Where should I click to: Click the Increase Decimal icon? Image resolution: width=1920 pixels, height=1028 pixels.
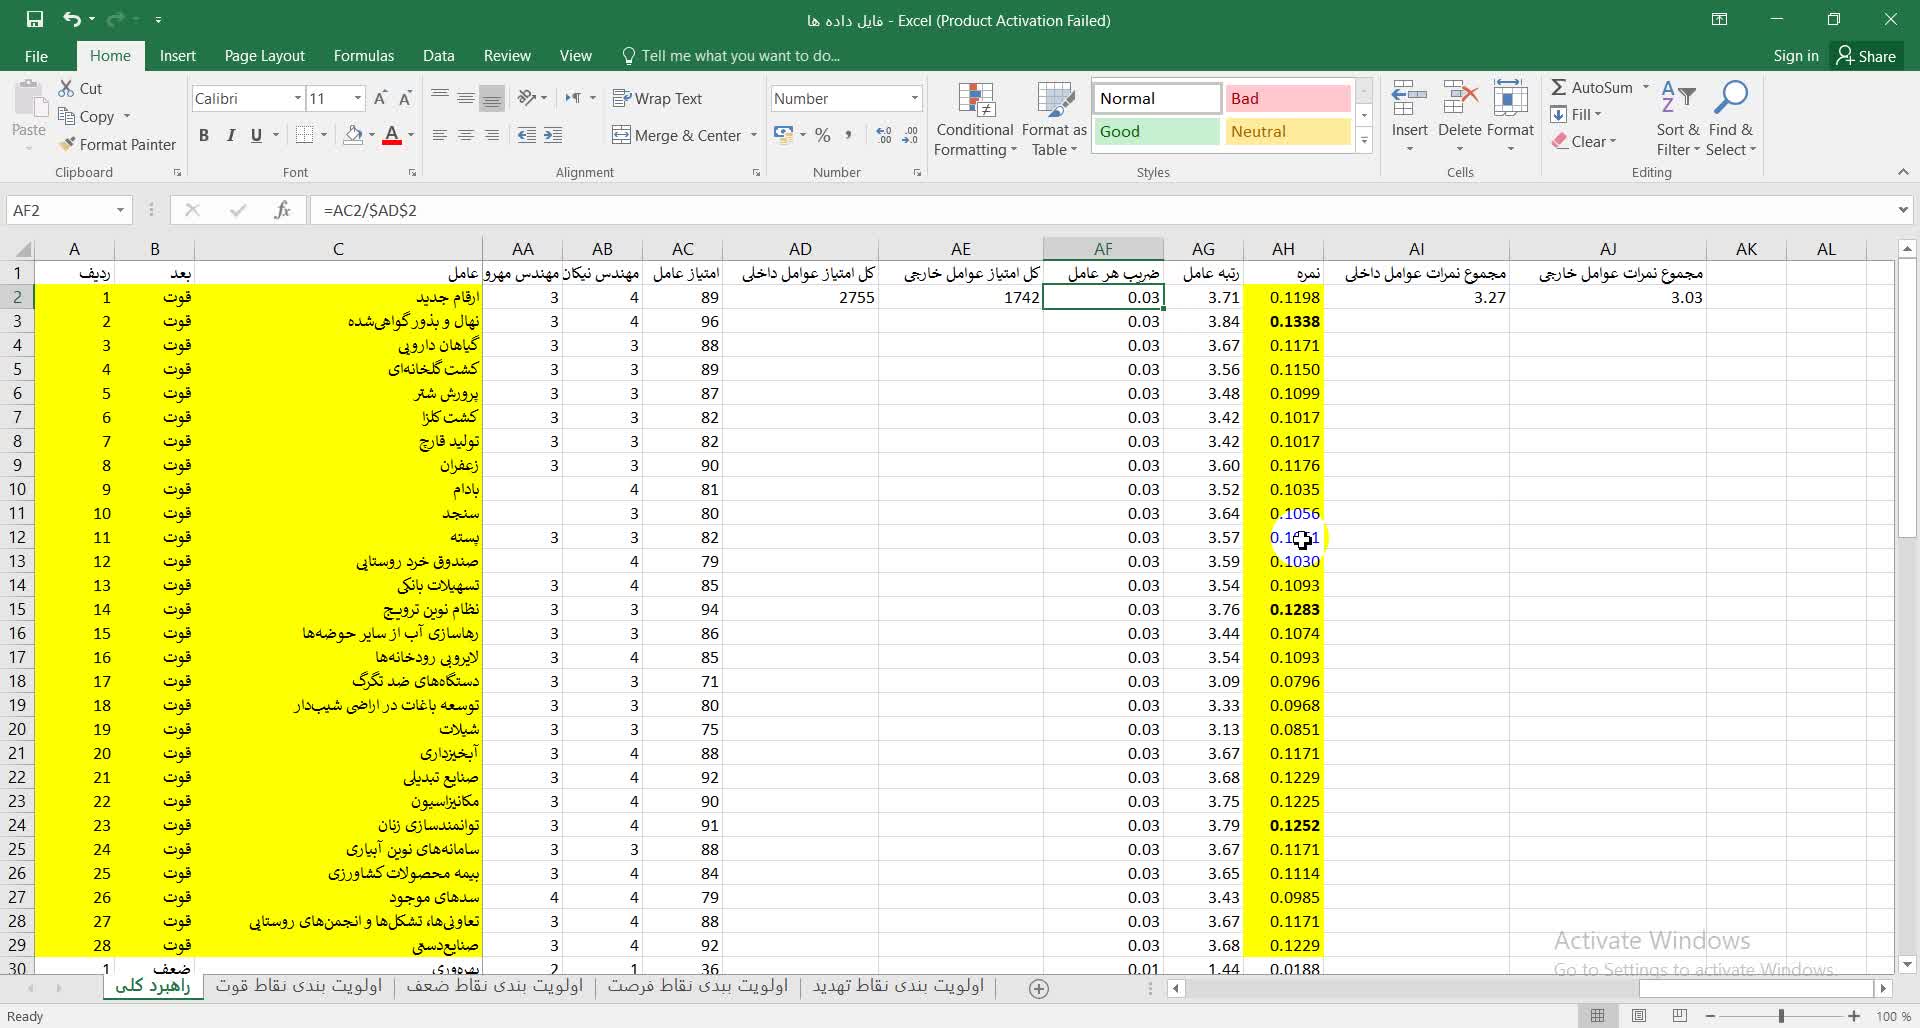coord(883,135)
